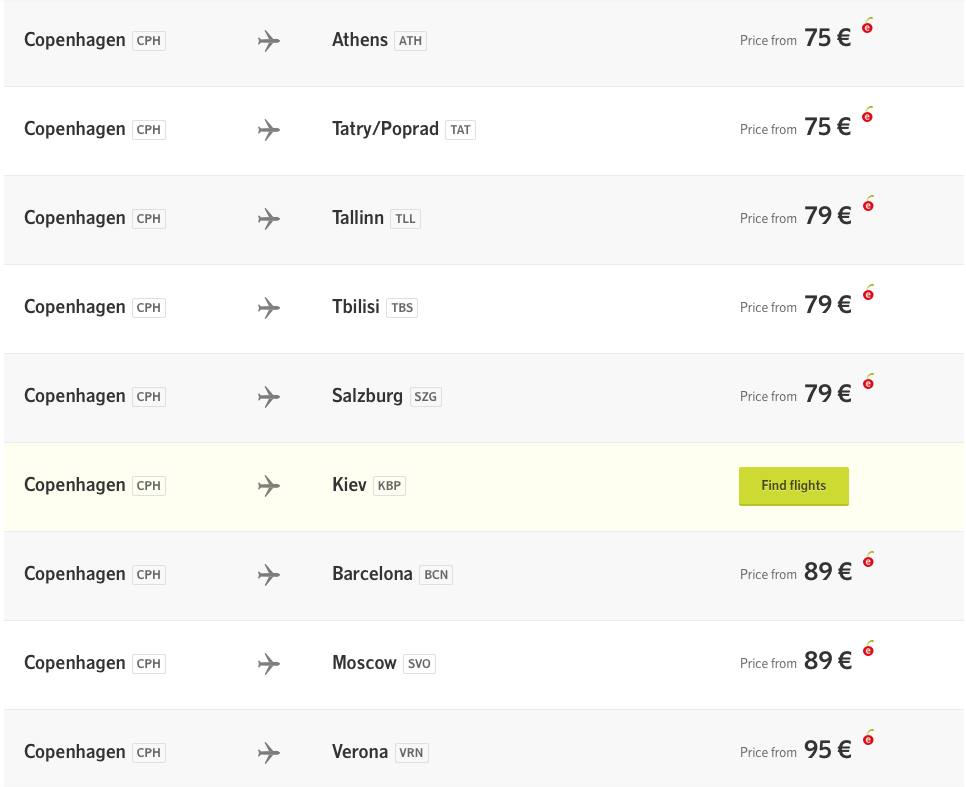Image resolution: width=966 pixels, height=787 pixels.
Task: Click the BCN airport code badge
Action: coord(436,575)
